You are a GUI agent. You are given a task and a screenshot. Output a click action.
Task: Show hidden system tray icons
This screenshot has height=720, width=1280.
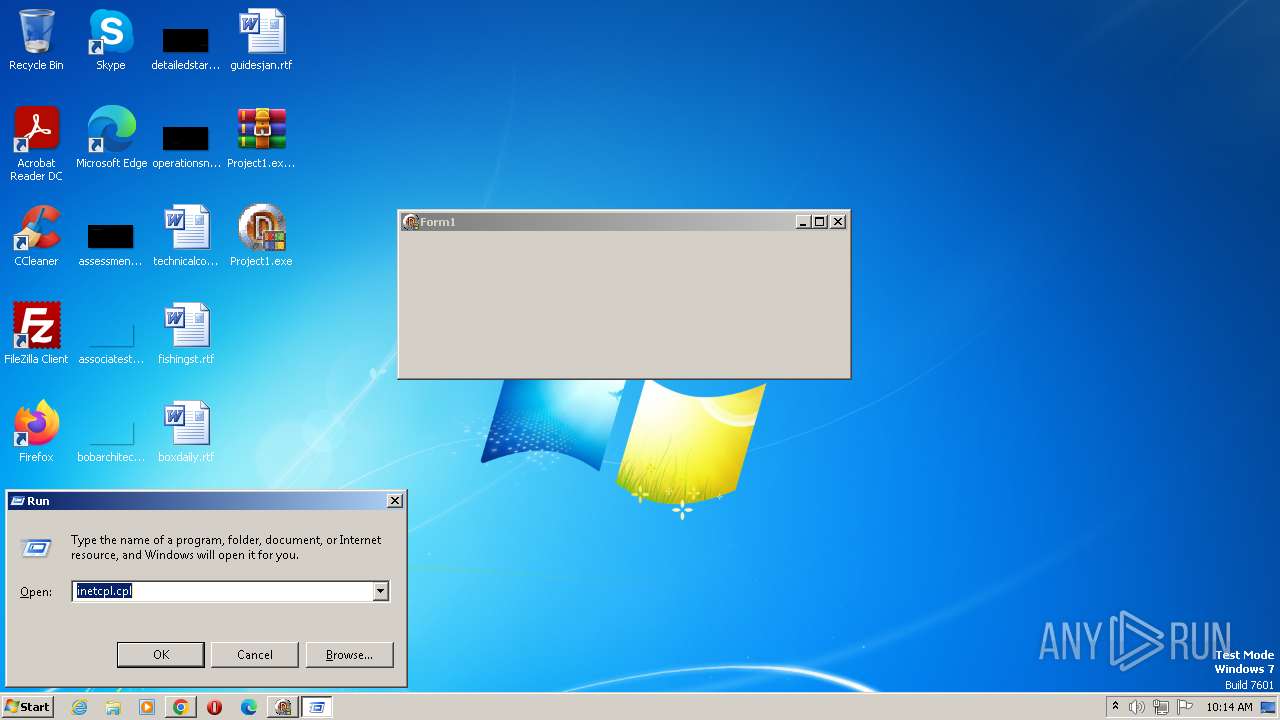coord(1115,707)
